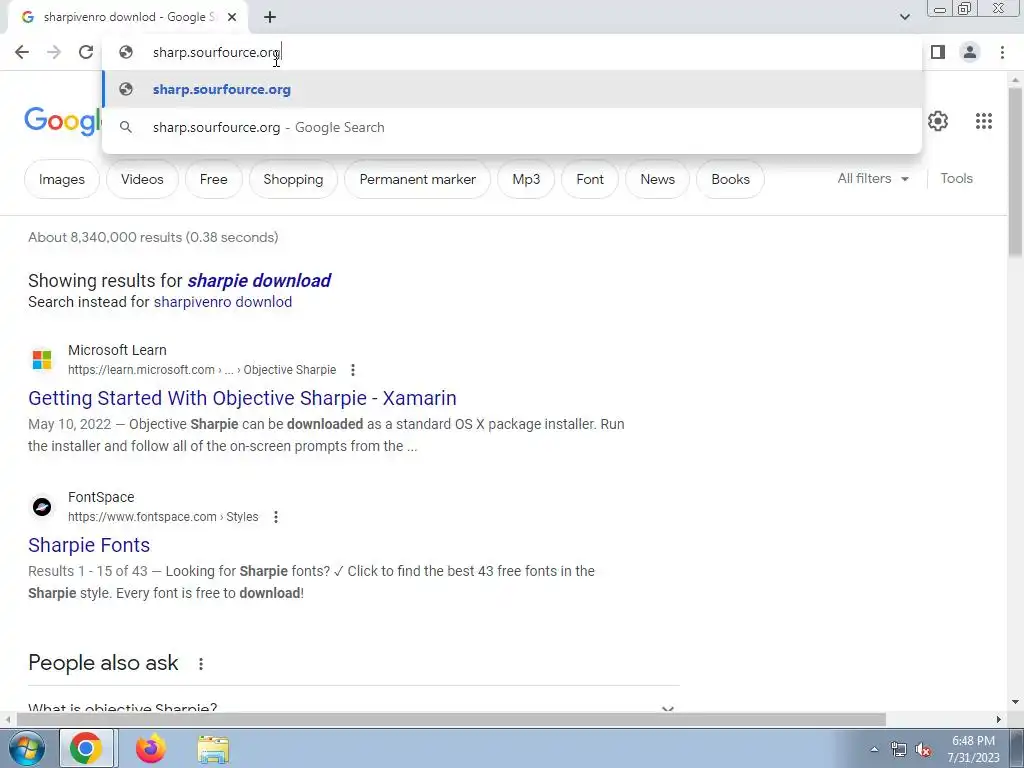Click the forward navigation arrow
1024x768 pixels.
tap(54, 52)
